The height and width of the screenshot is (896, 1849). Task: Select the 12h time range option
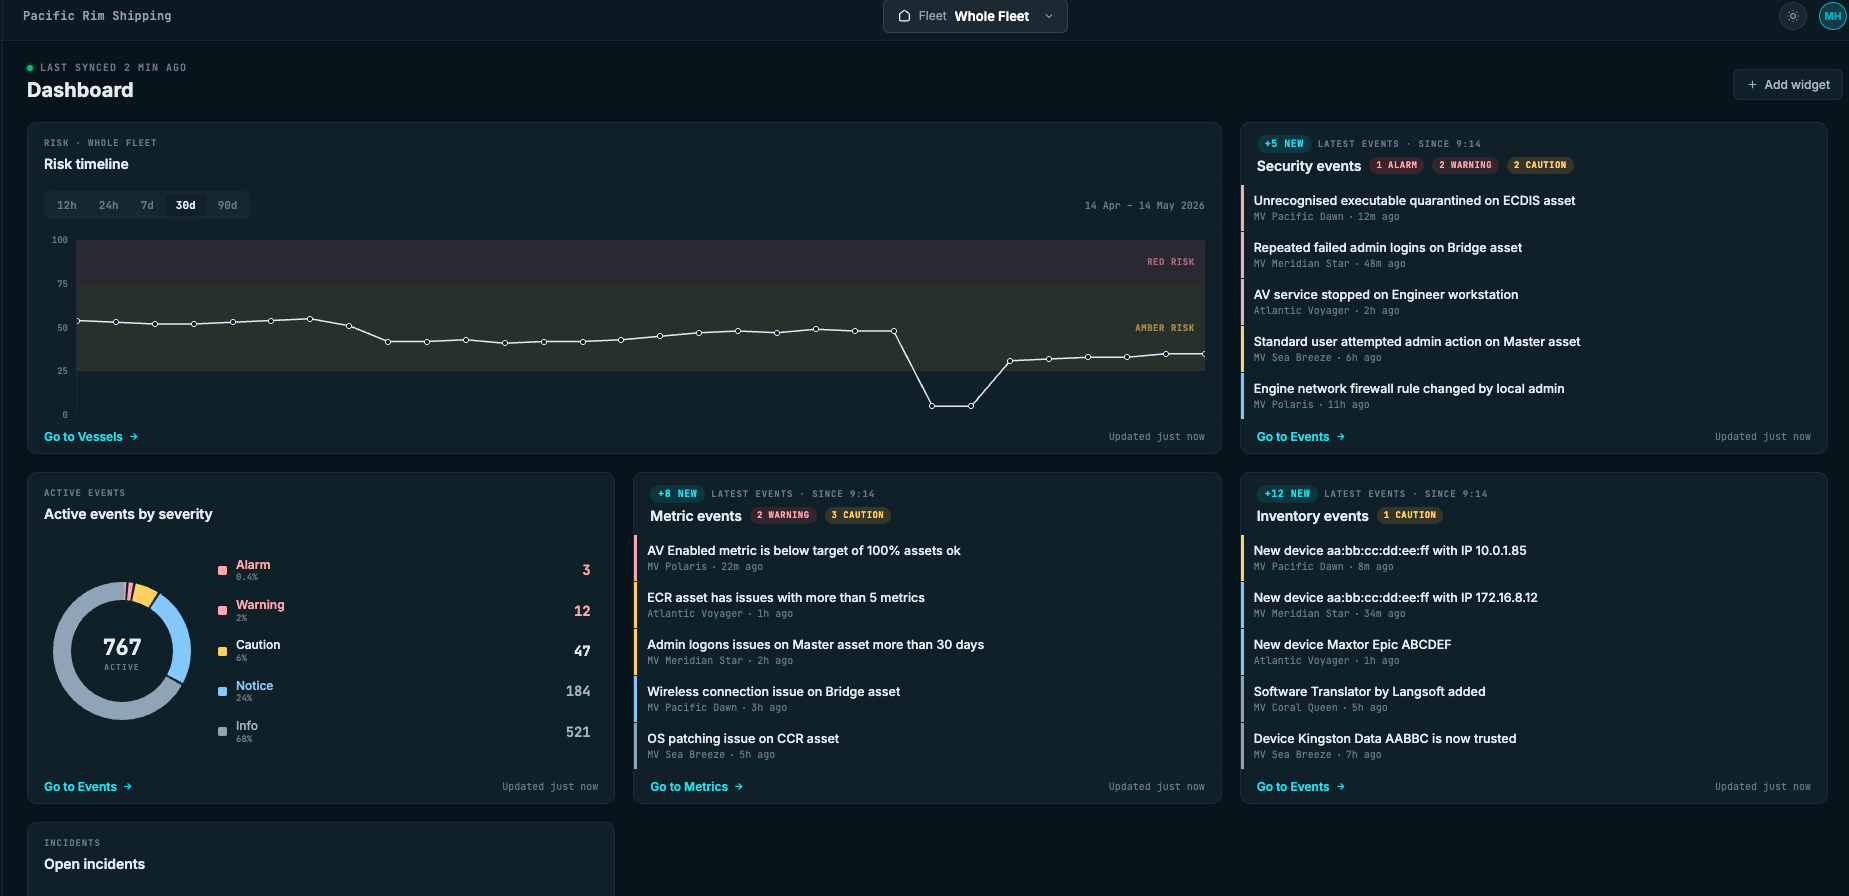tap(67, 205)
